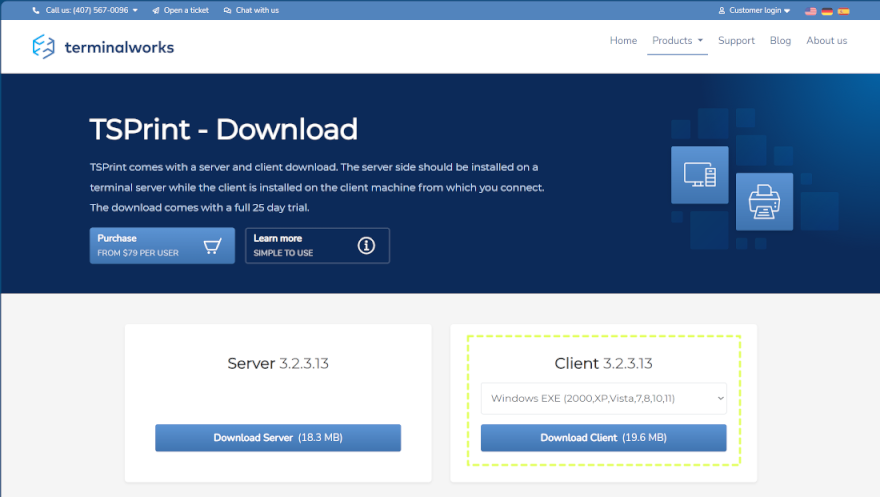Click Download Server (18.3 MB) button
Viewport: 880px width, 497px height.
(278, 438)
